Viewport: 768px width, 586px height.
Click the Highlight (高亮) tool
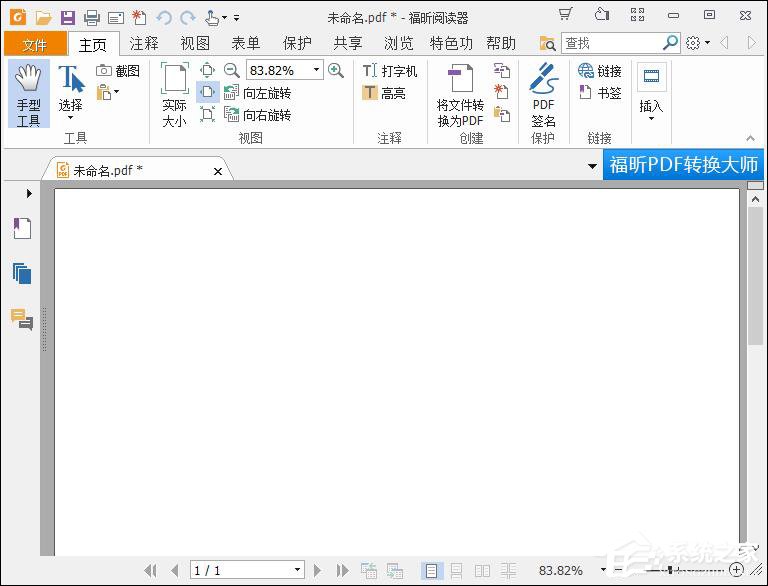pyautogui.click(x=384, y=93)
